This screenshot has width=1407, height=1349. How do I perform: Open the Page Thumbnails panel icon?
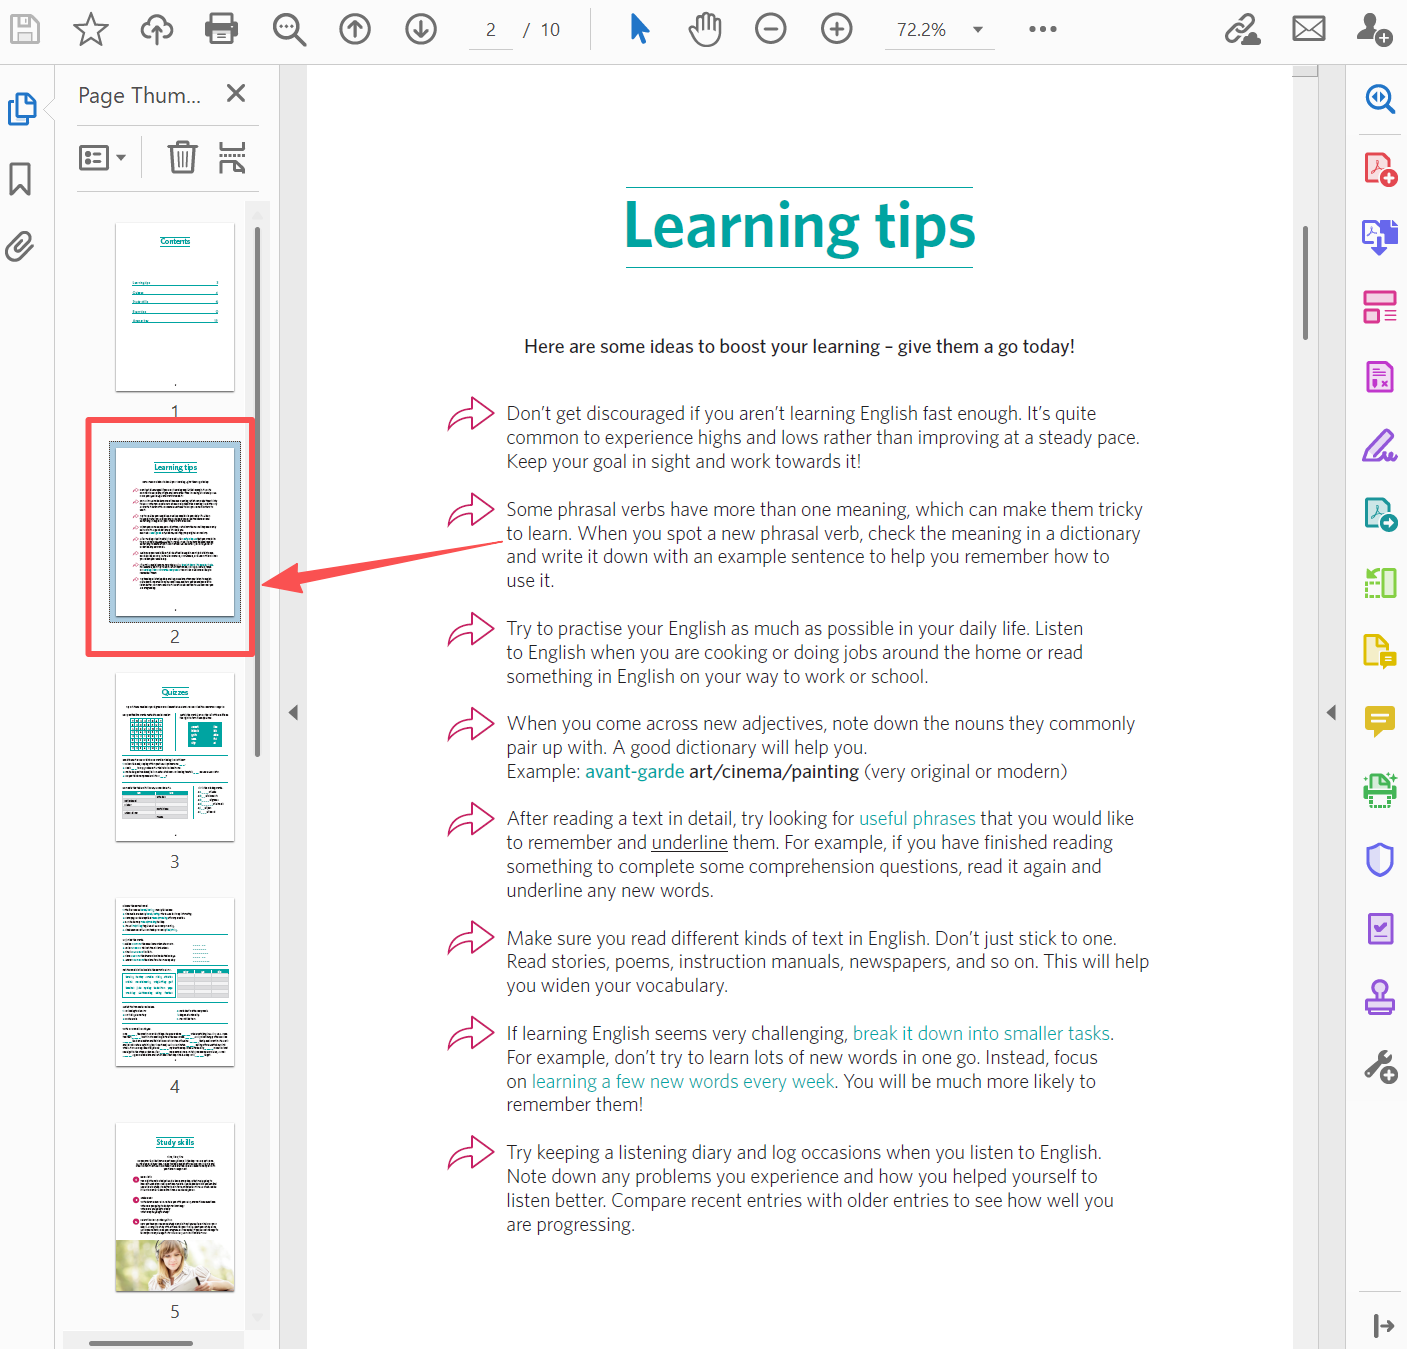coord(22,108)
